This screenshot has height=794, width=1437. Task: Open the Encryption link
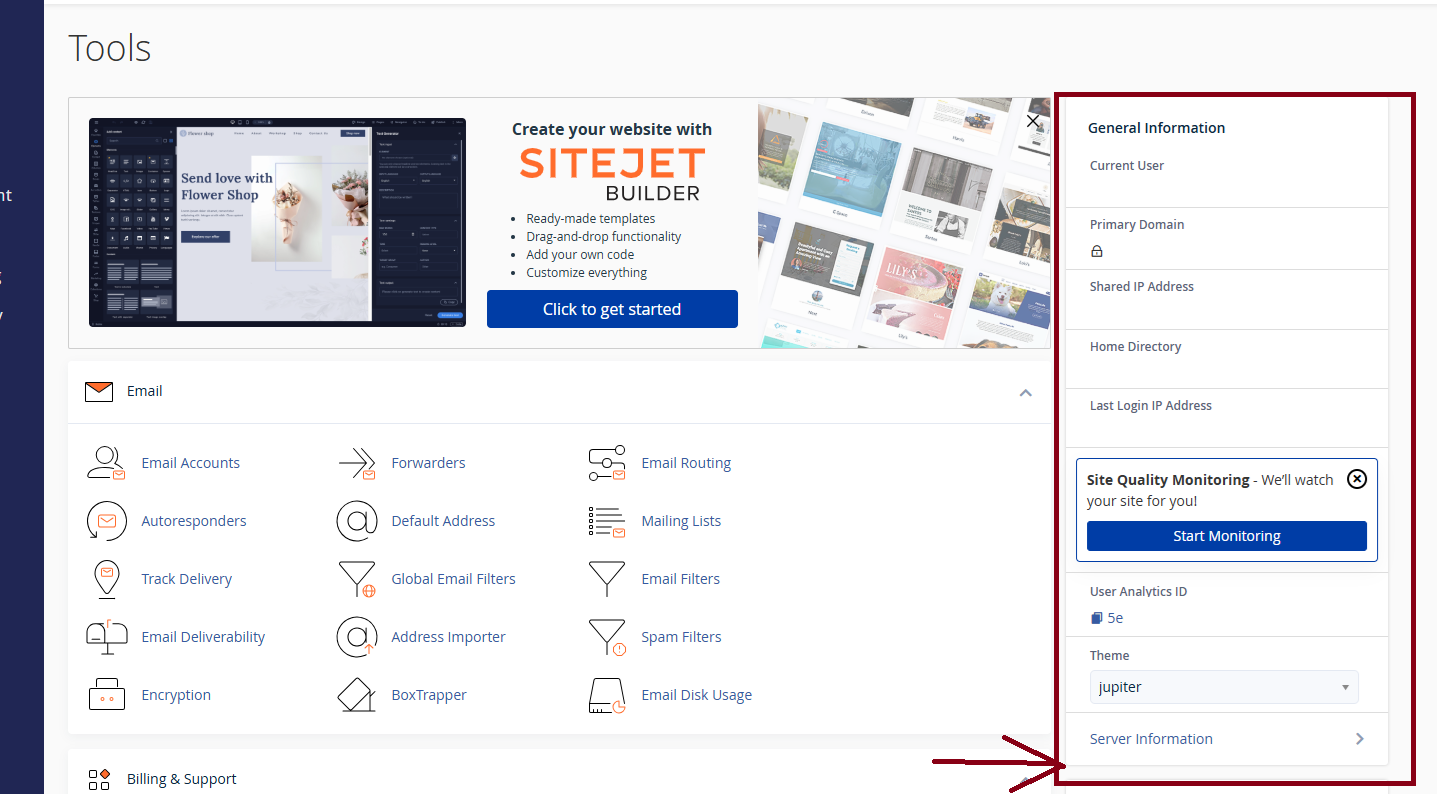click(x=176, y=695)
